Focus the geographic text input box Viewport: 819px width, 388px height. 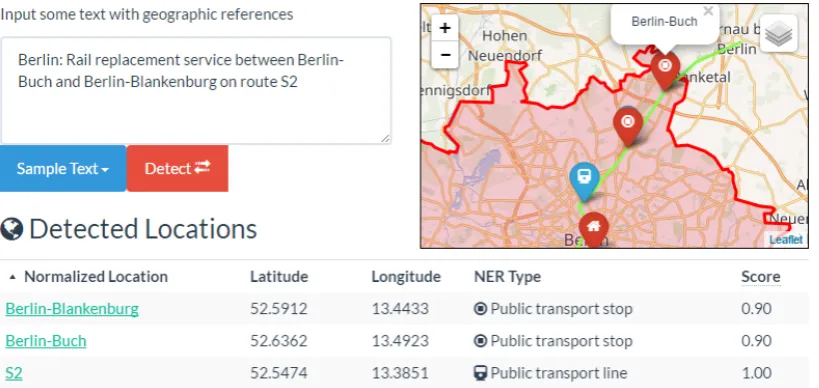point(195,91)
